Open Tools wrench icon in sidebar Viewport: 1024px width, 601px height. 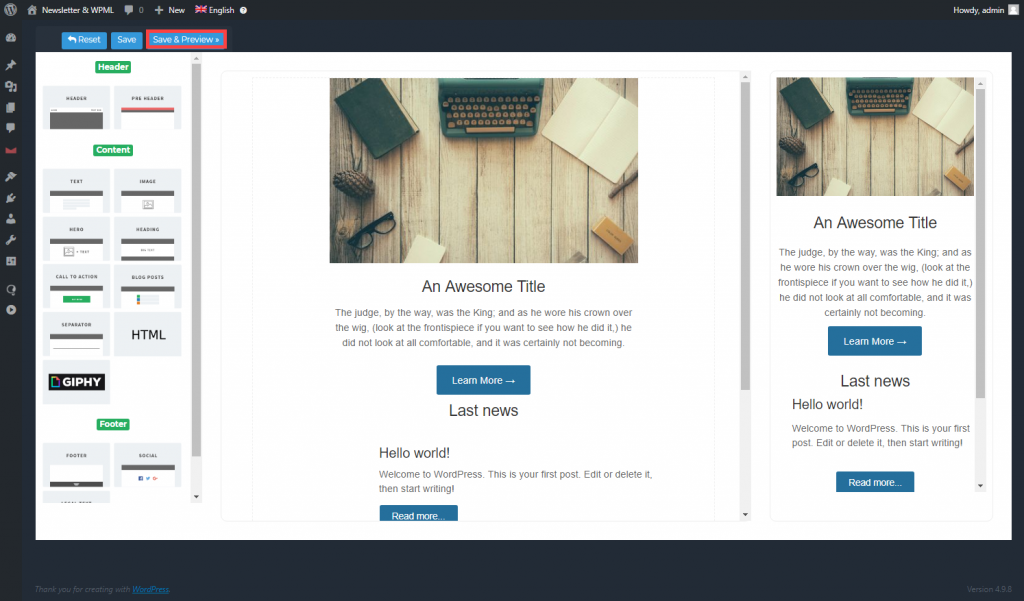11,240
